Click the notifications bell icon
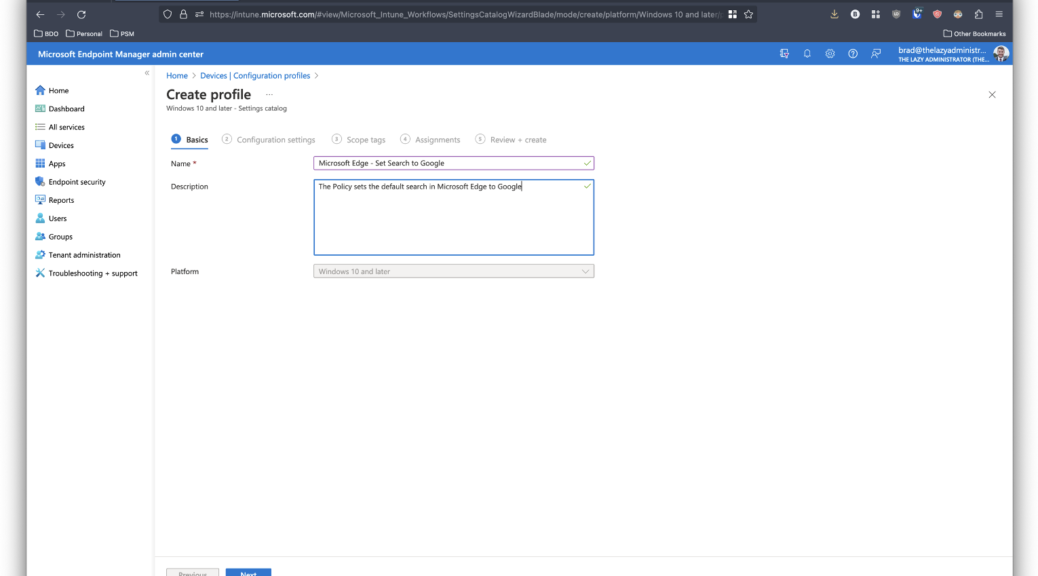 (x=807, y=54)
